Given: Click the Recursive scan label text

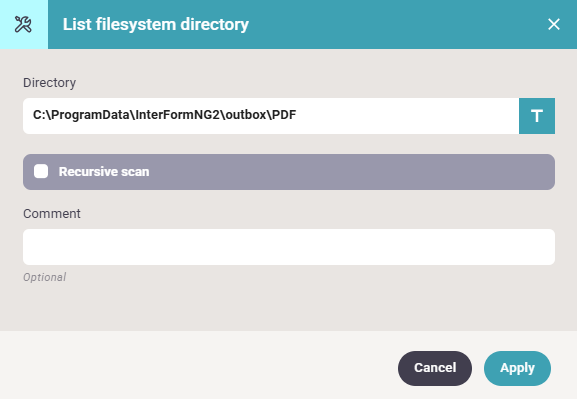Looking at the screenshot, I should pos(104,172).
